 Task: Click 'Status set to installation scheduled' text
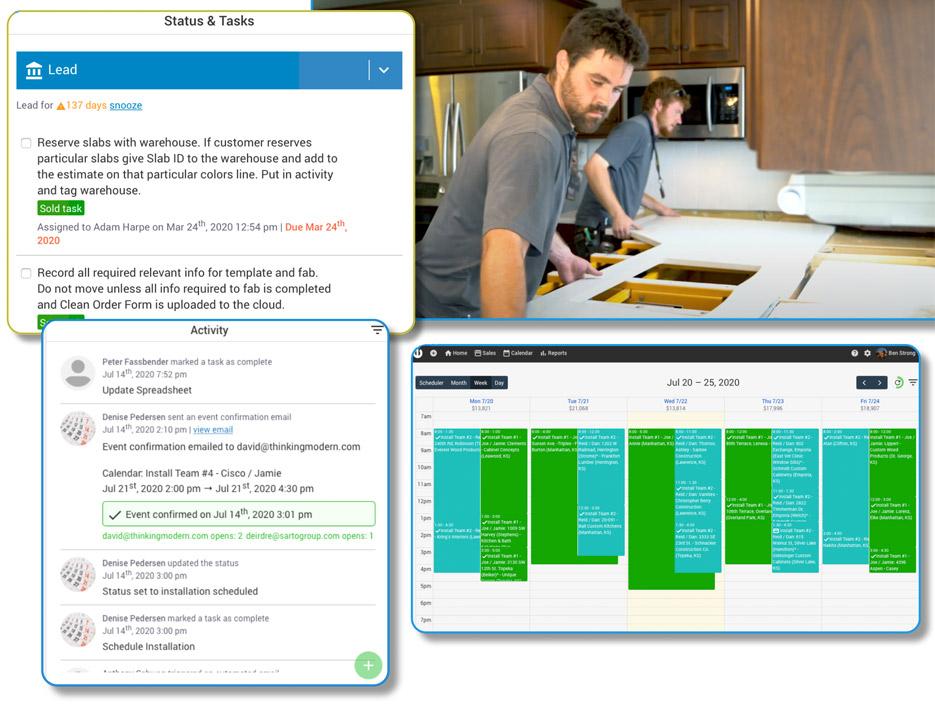(180, 591)
